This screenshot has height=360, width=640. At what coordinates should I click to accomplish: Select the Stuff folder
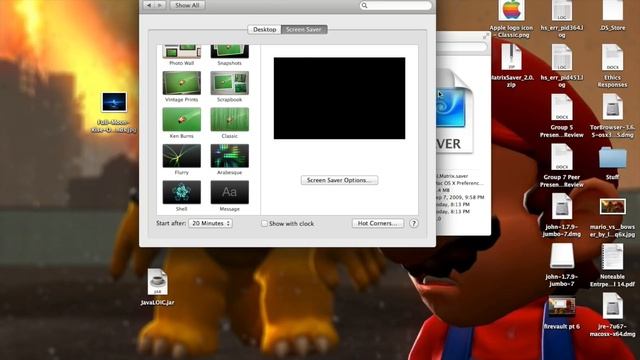612,158
